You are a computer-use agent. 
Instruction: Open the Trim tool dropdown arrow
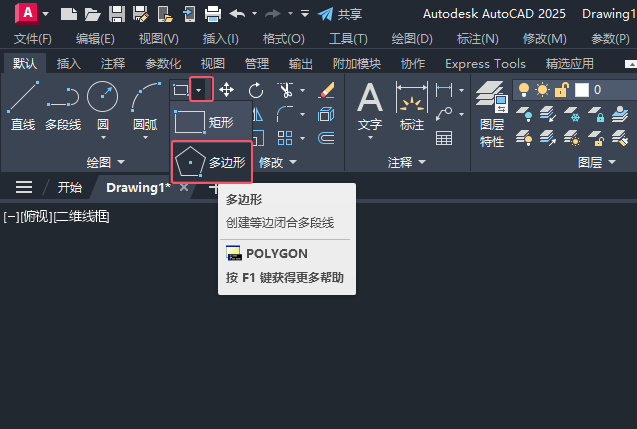(x=302, y=90)
